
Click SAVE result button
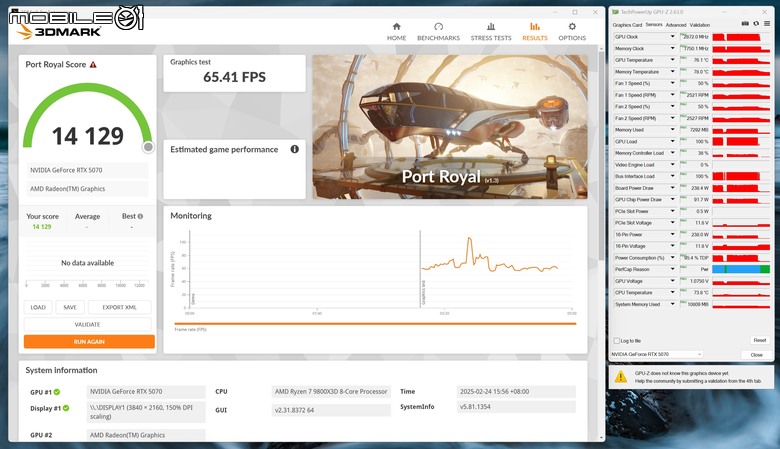[70, 307]
